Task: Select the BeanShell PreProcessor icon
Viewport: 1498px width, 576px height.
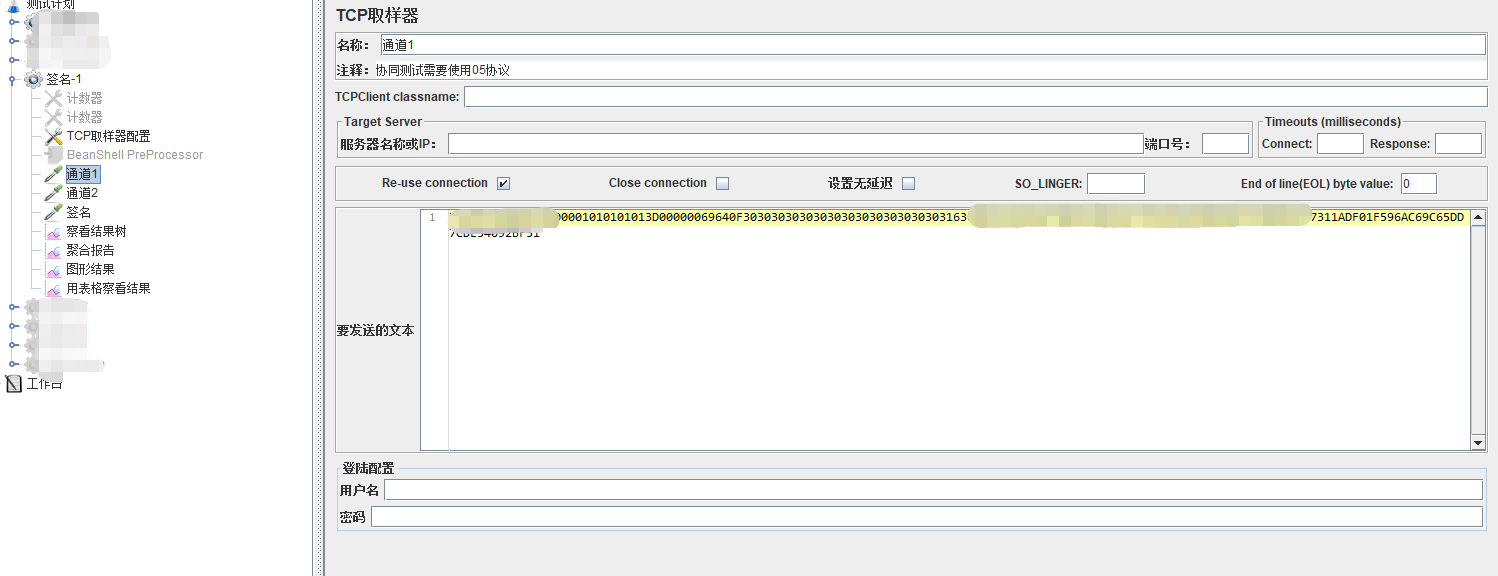Action: (55, 154)
